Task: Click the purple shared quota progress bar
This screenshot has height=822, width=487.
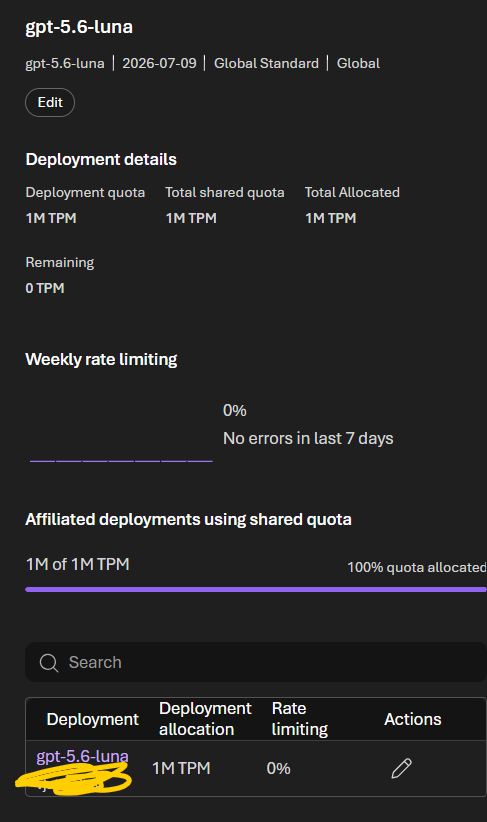Action: [x=256, y=589]
